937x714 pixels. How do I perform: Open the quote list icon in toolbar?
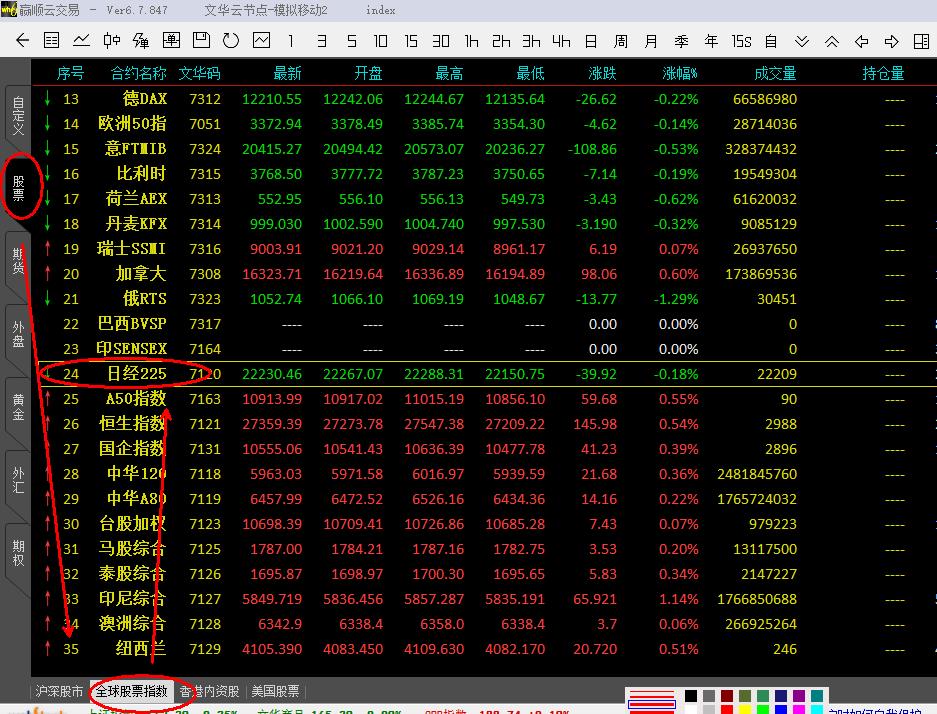click(x=51, y=41)
